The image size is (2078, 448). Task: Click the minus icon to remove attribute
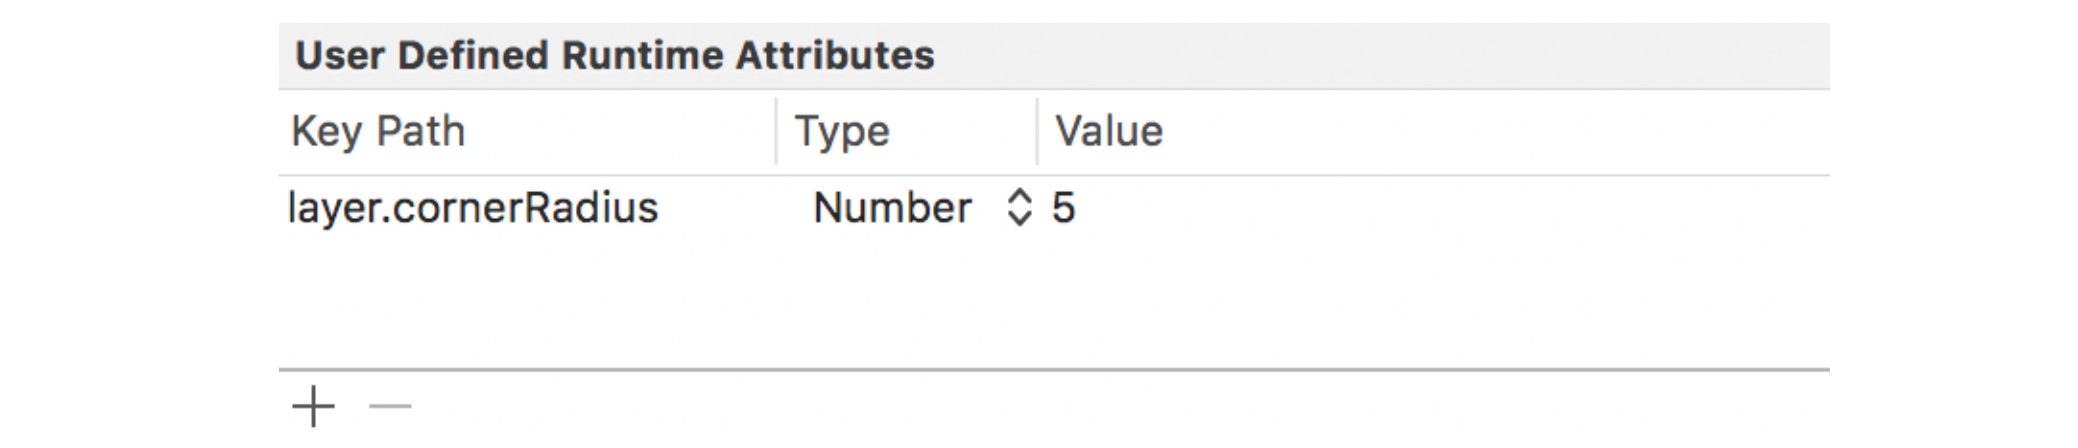390,406
